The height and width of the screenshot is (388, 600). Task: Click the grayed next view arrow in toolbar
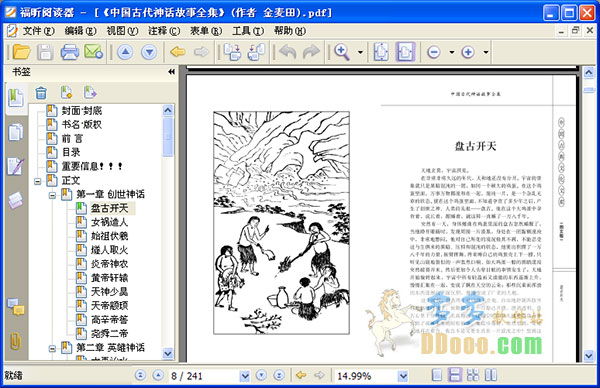201,52
